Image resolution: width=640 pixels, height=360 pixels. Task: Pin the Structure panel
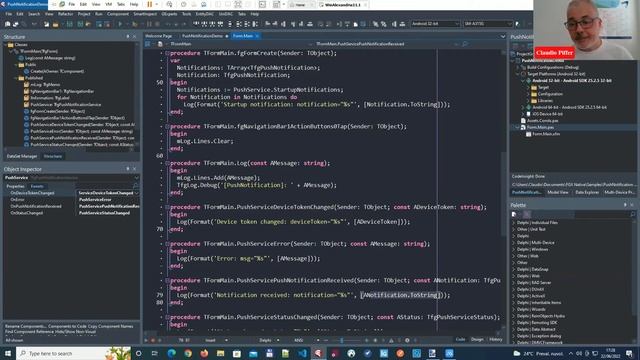(128, 37)
